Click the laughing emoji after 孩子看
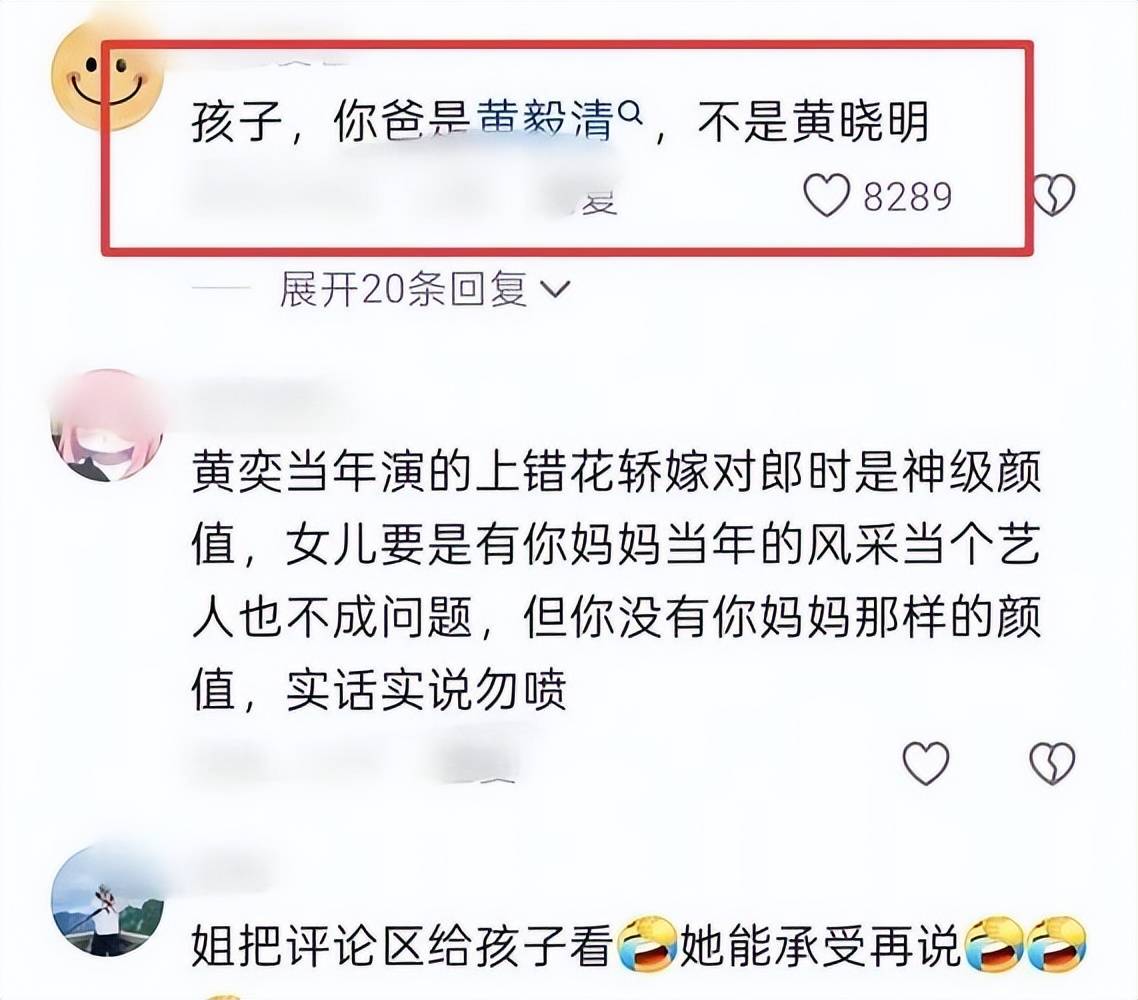The image size is (1138, 1000). pos(647,944)
